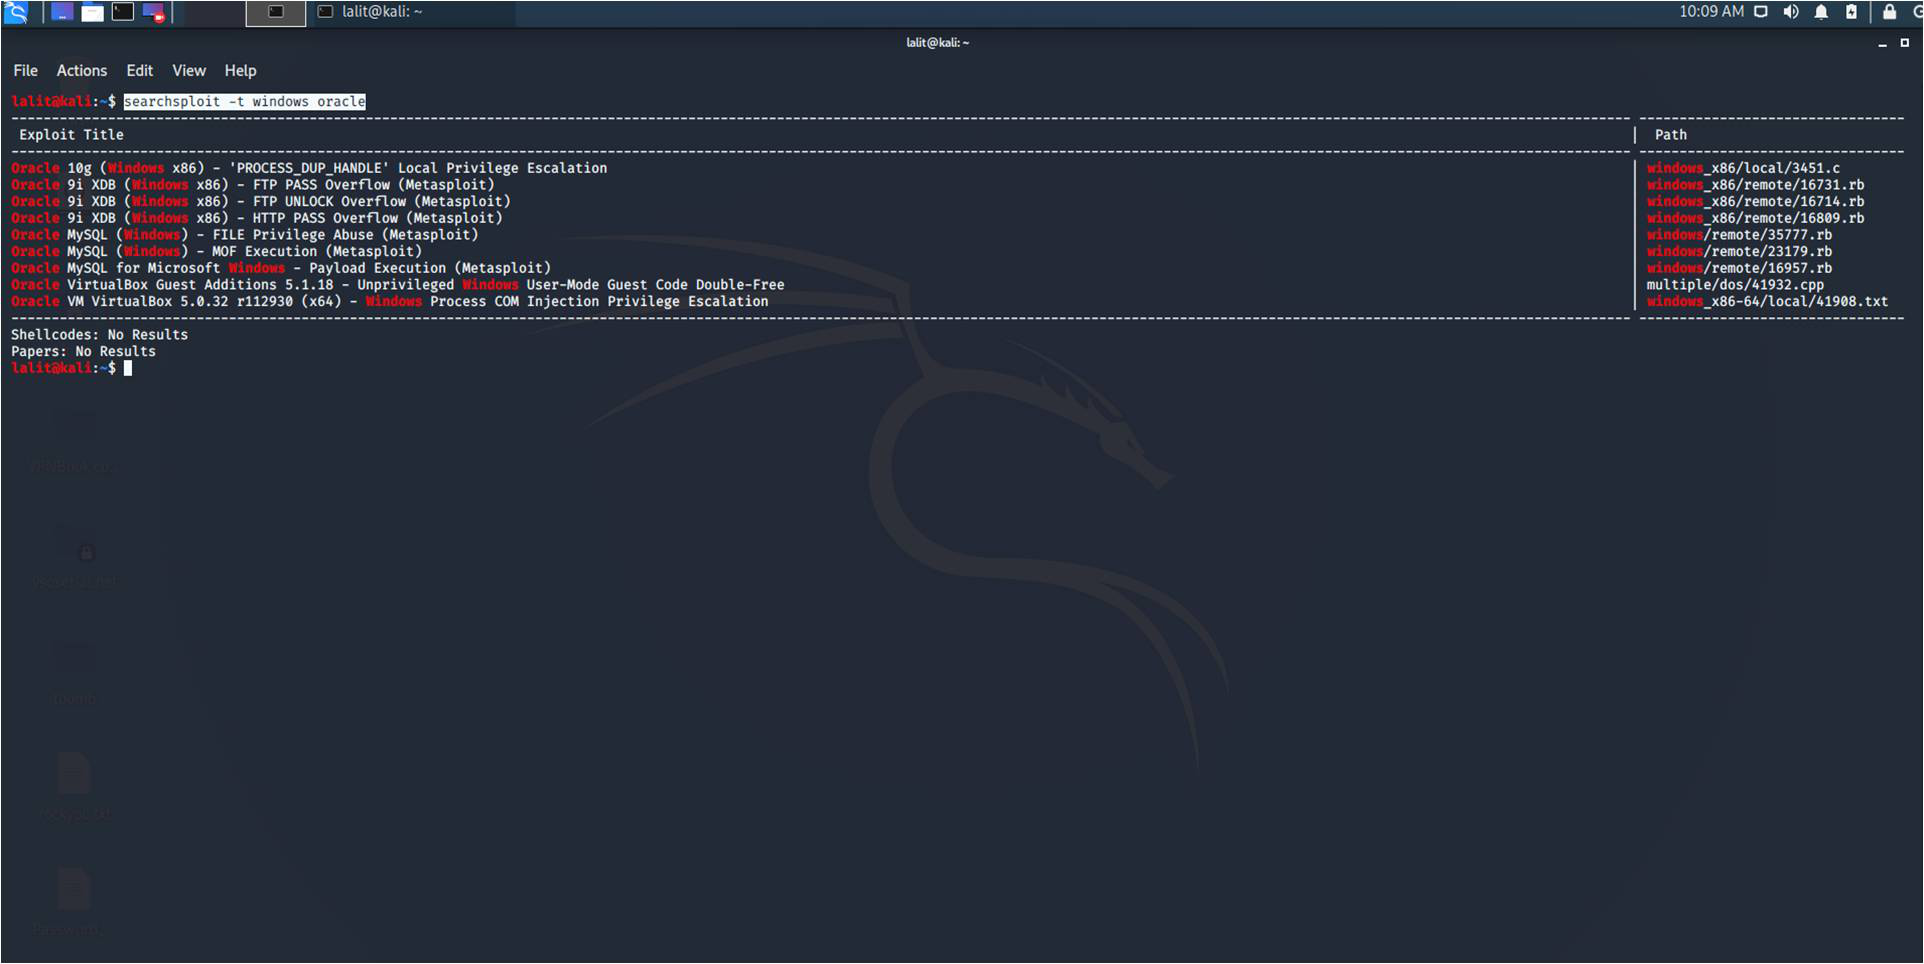Launch the file manager from the panel

coord(92,13)
